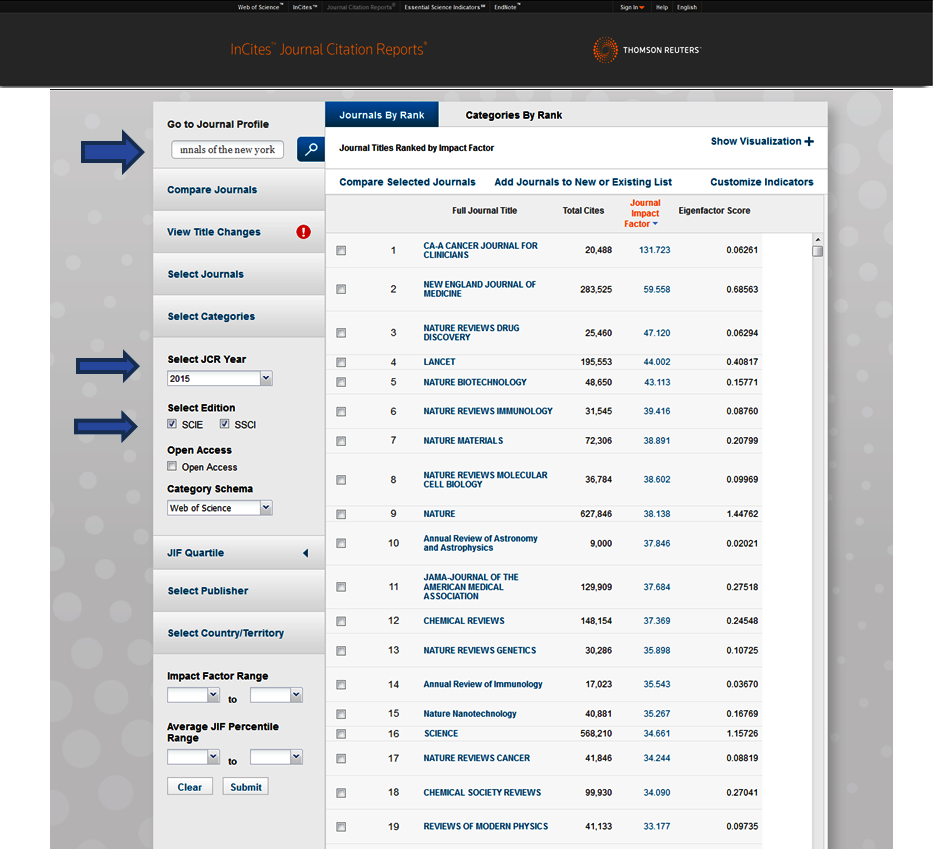This screenshot has width=933, height=849.
Task: Select the Lancet row checkbox
Action: click(341, 362)
